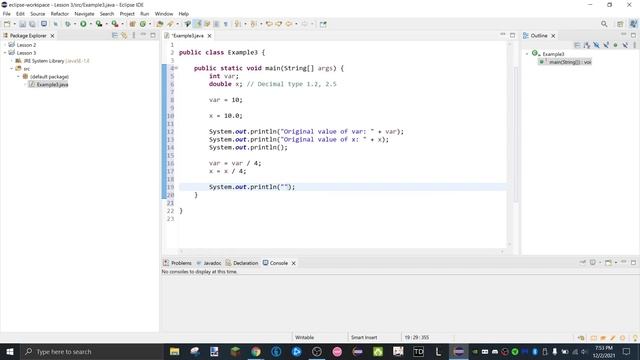Click the Windows search box
The image size is (640, 360).
91,351
